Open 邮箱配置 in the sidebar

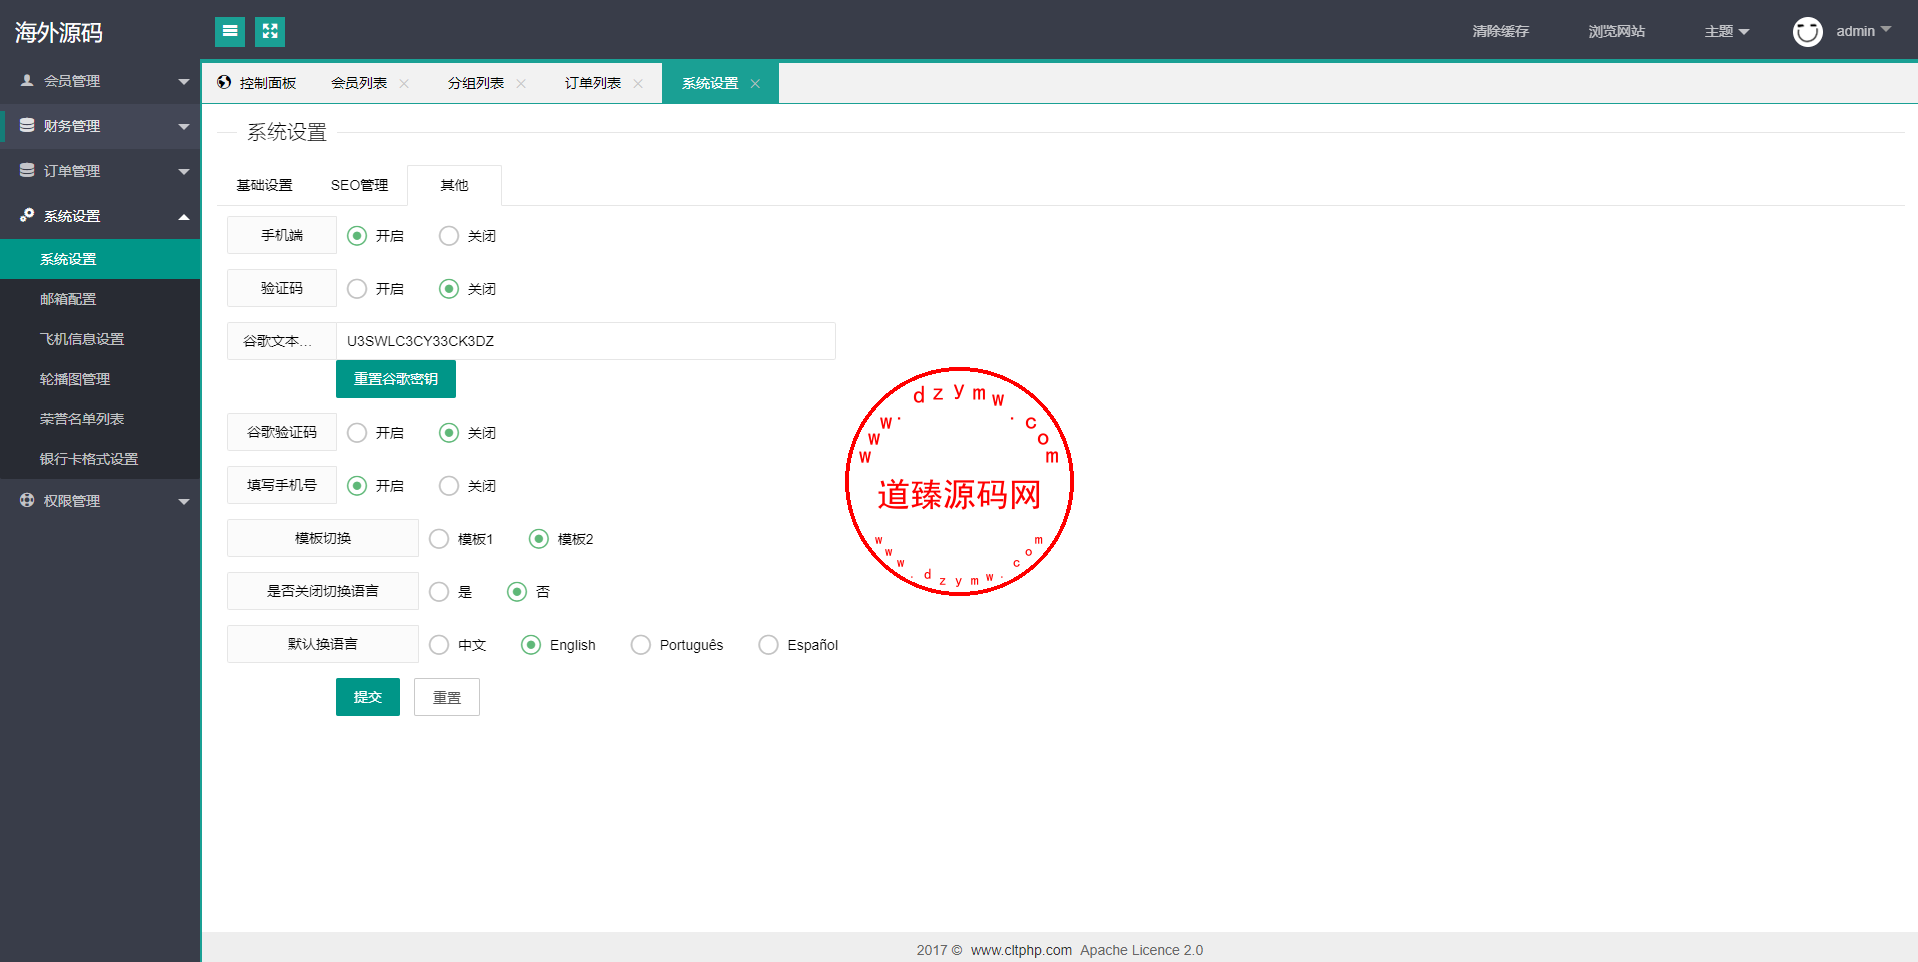100,299
